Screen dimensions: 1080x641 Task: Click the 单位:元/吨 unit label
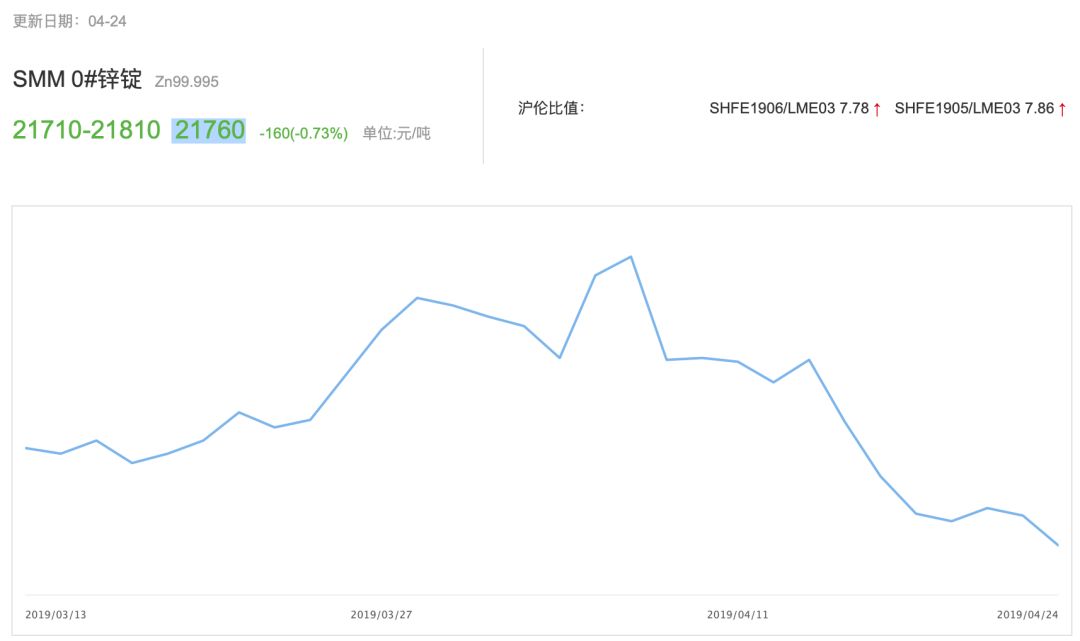click(x=396, y=133)
